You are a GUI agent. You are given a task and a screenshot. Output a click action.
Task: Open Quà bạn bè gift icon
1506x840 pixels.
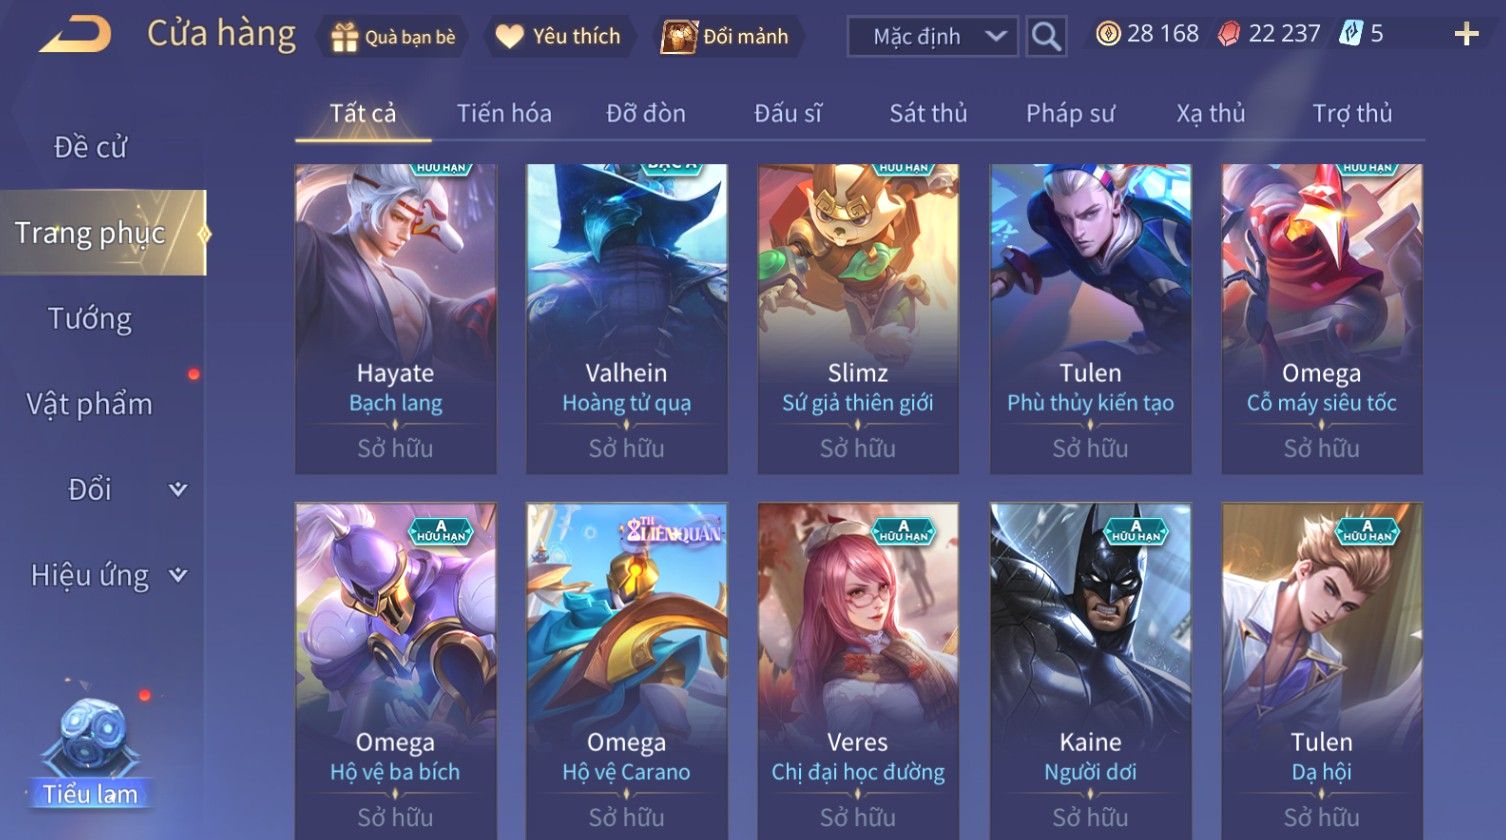tap(345, 37)
